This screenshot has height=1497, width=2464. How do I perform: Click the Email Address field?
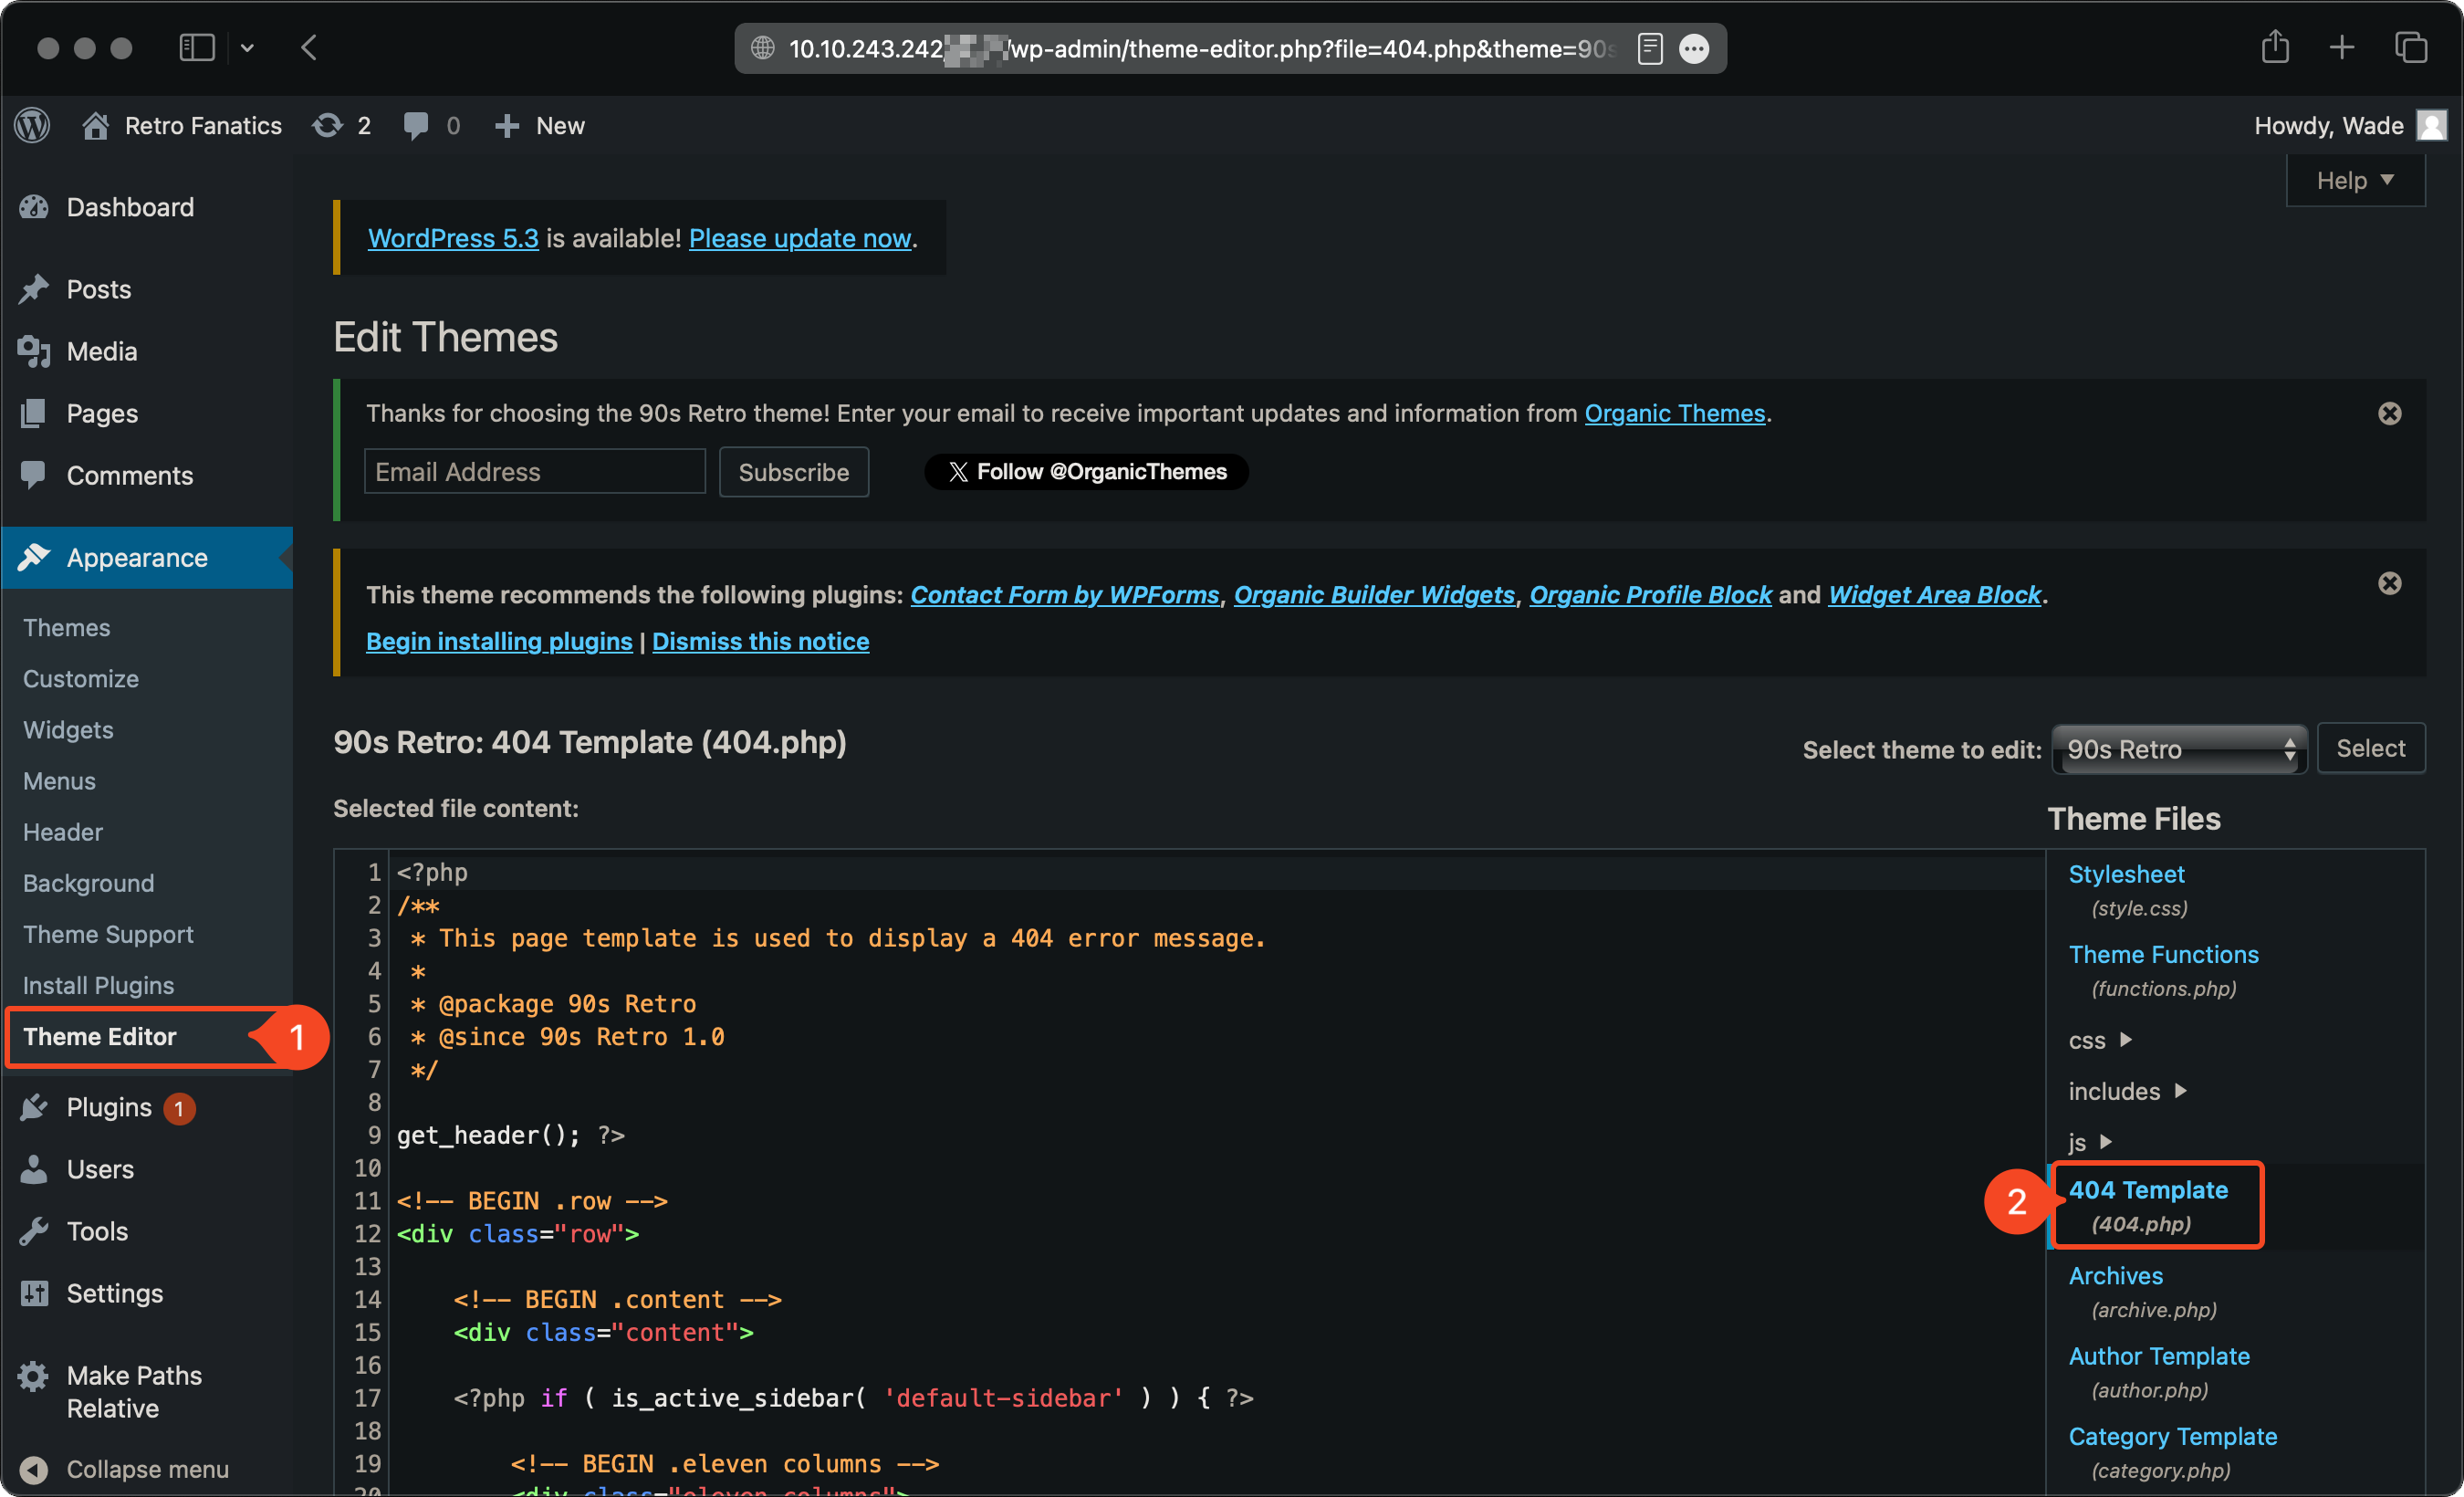[x=534, y=471]
